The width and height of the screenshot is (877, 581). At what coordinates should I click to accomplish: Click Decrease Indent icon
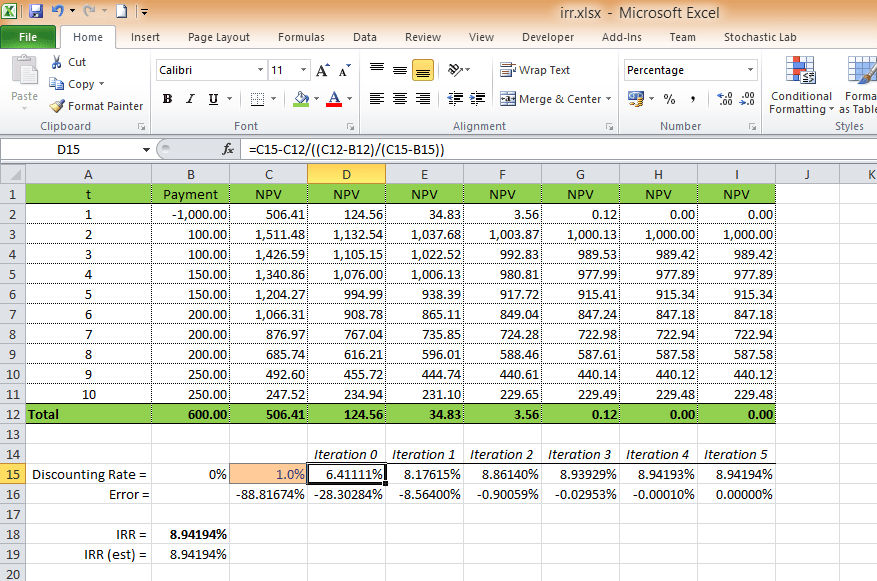point(455,99)
